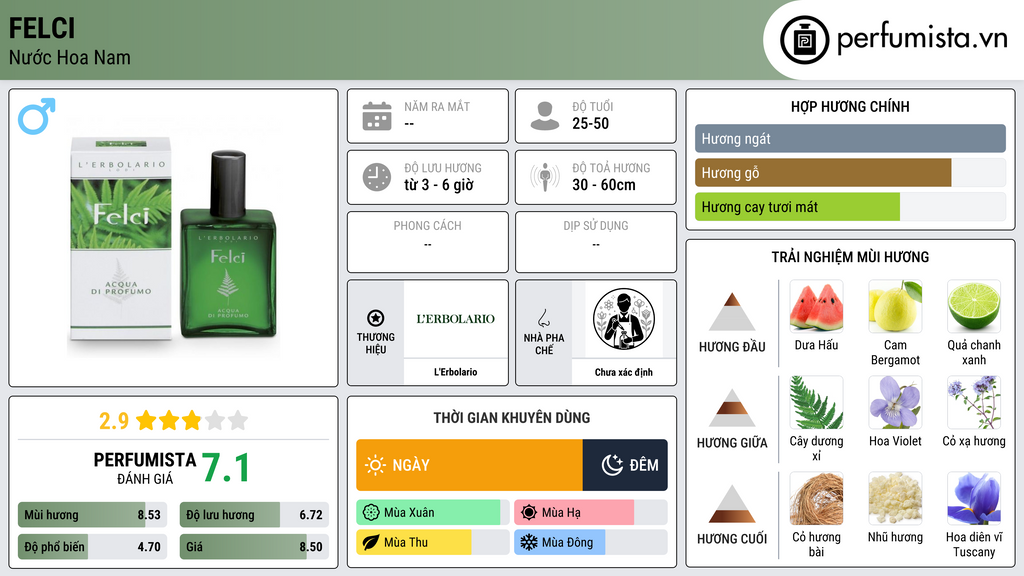Viewport: 1024px width, 576px height.
Task: Click the leaf icon for Mùa Thu
Action: coord(371,543)
